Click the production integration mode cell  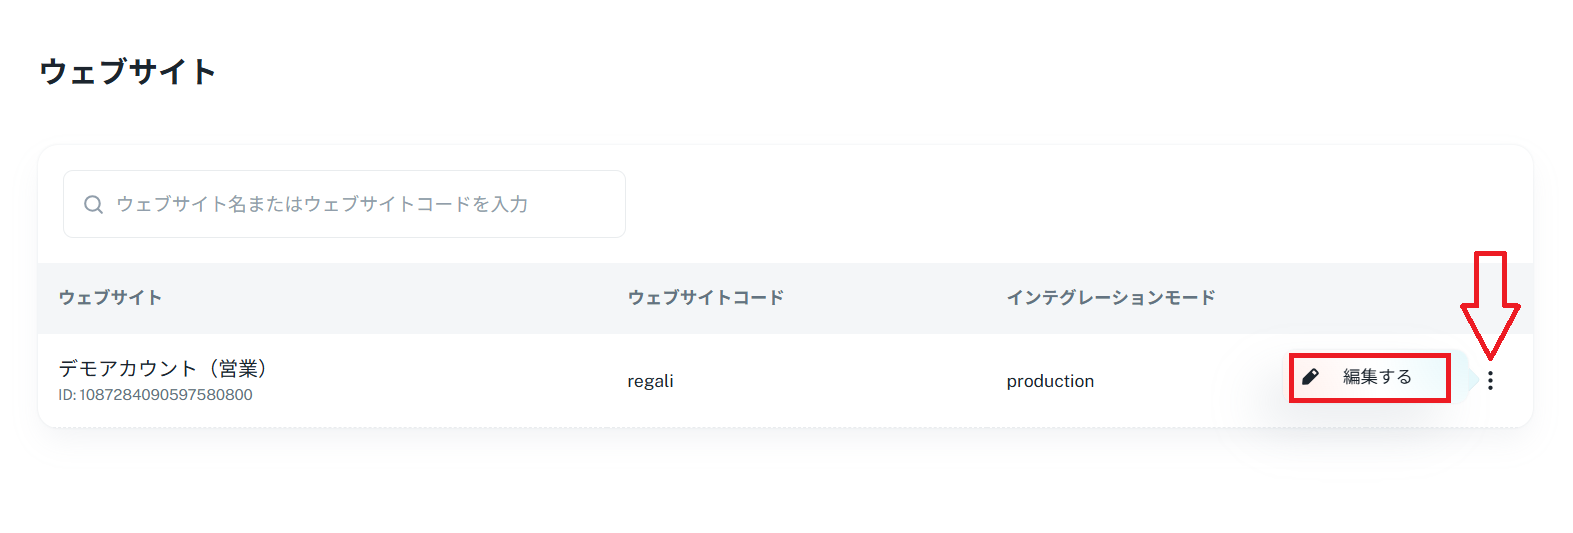[1050, 381]
